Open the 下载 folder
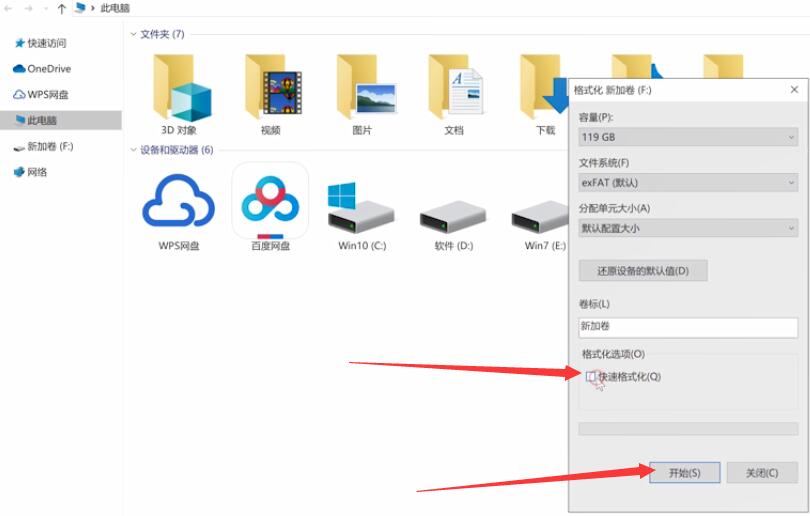Image resolution: width=810 pixels, height=516 pixels. point(543,94)
